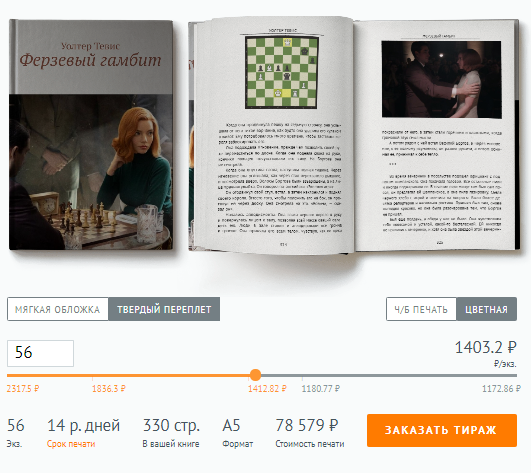Click the 1836.3 ₽ price tier label

point(109,388)
